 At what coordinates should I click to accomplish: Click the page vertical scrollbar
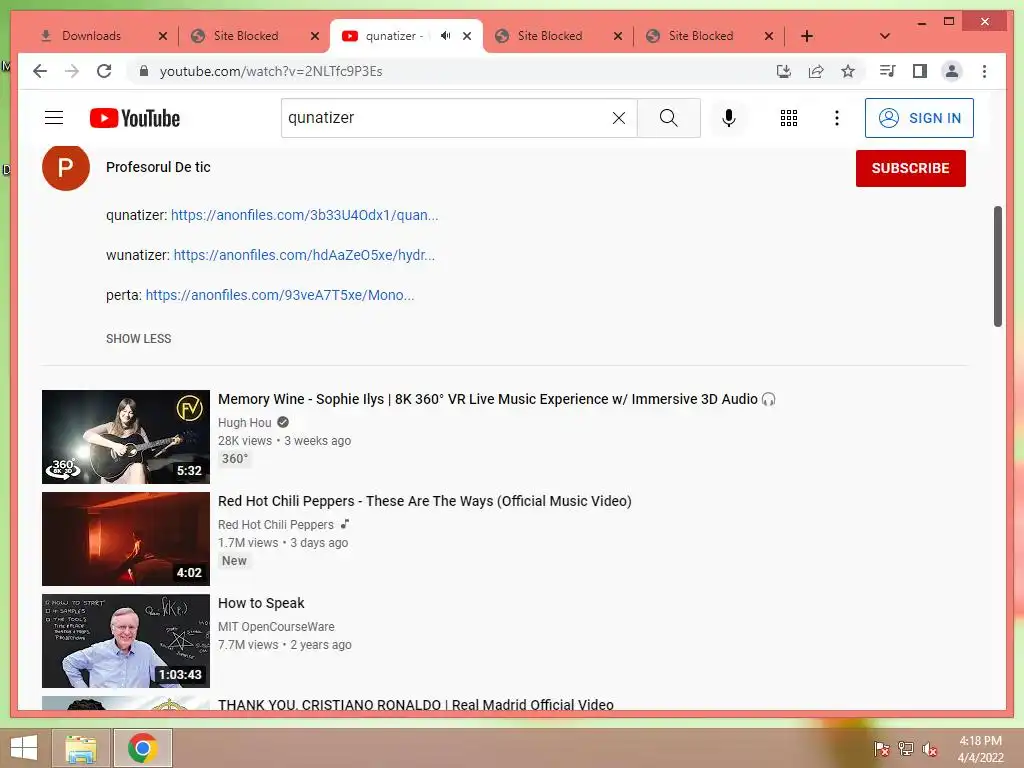point(997,266)
